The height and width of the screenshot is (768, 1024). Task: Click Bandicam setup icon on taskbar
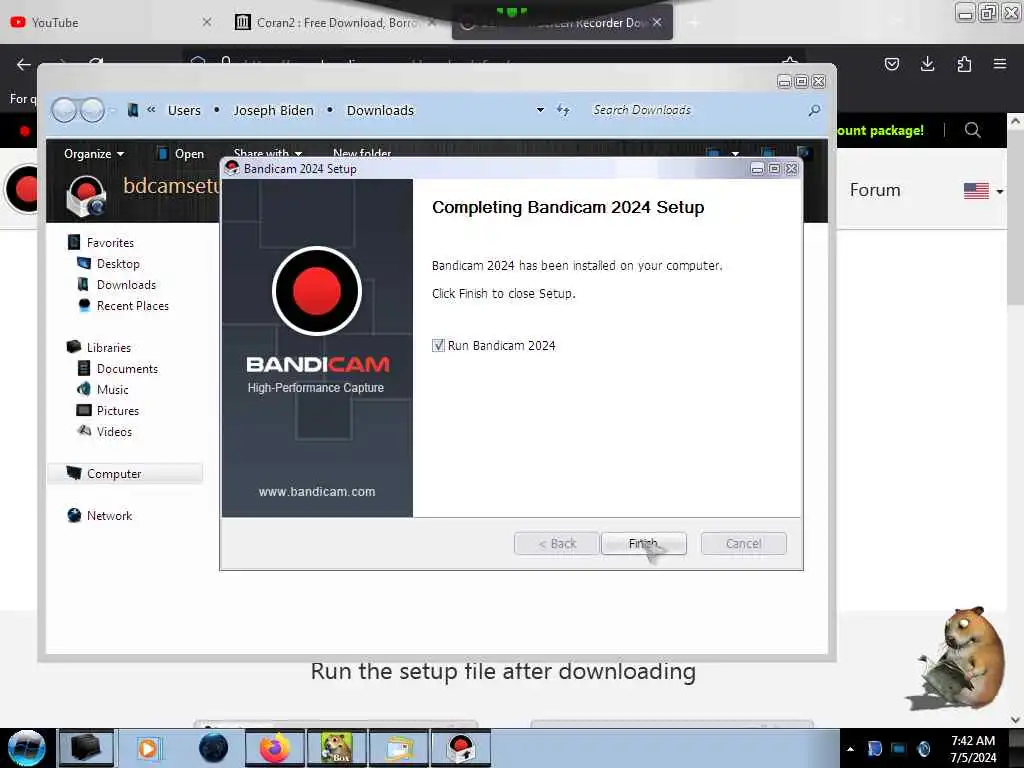pos(460,748)
